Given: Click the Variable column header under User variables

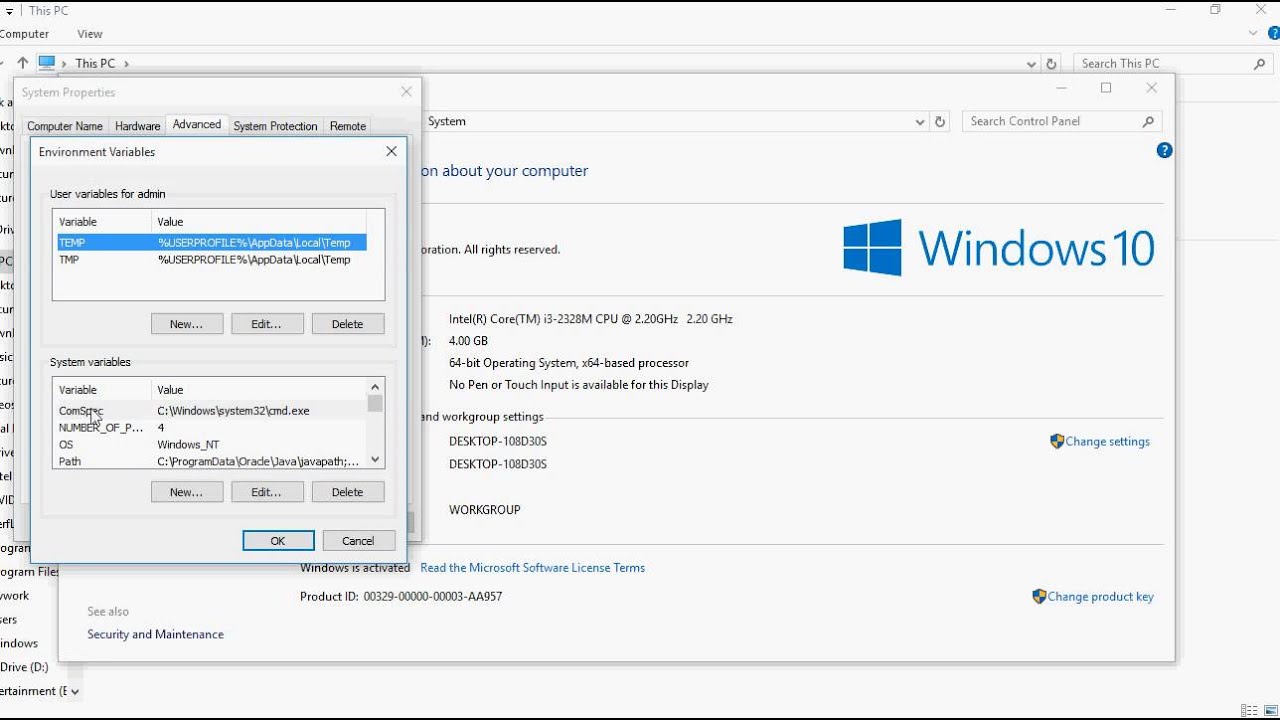Looking at the screenshot, I should [103, 222].
